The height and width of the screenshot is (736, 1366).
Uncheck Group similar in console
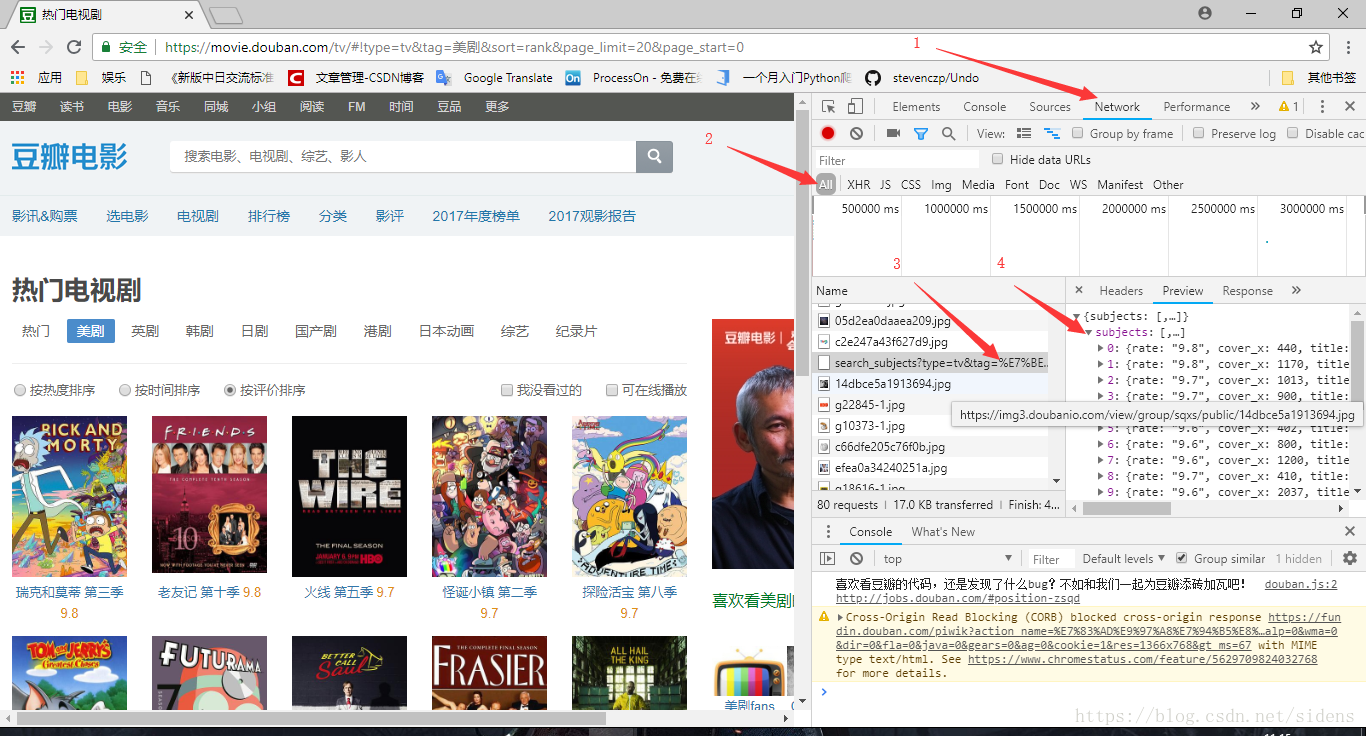pyautogui.click(x=1182, y=558)
